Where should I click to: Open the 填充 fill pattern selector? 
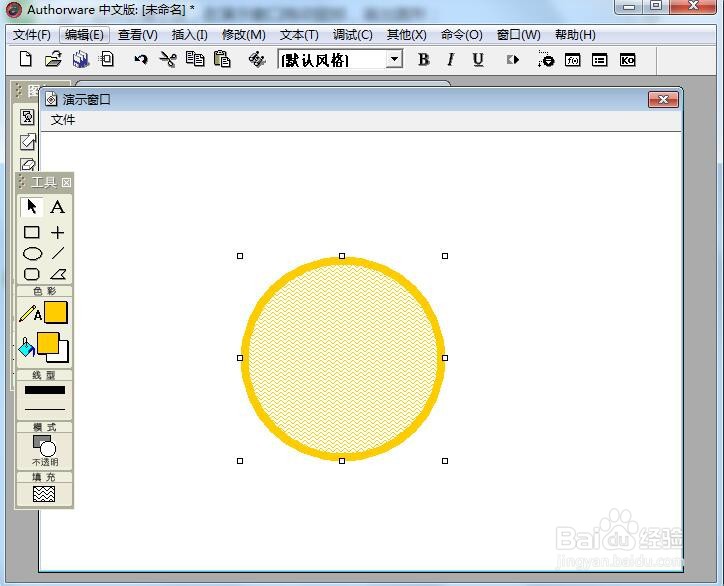pyautogui.click(x=44, y=494)
